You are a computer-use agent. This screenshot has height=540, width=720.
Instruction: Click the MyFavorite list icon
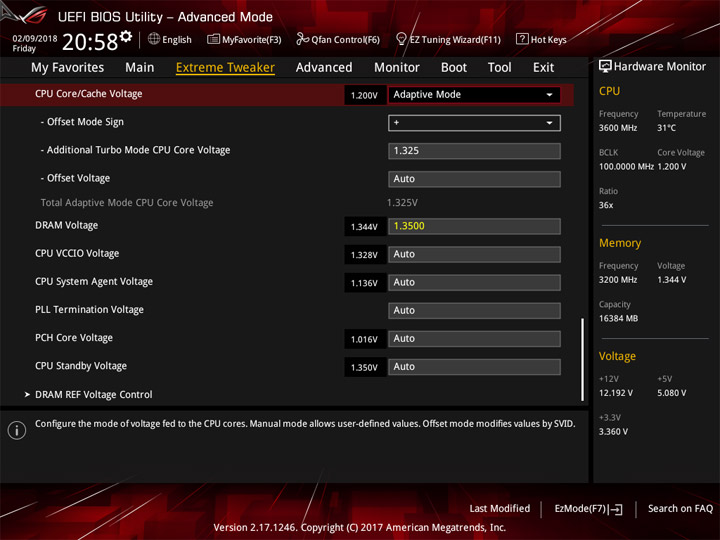[x=213, y=39]
